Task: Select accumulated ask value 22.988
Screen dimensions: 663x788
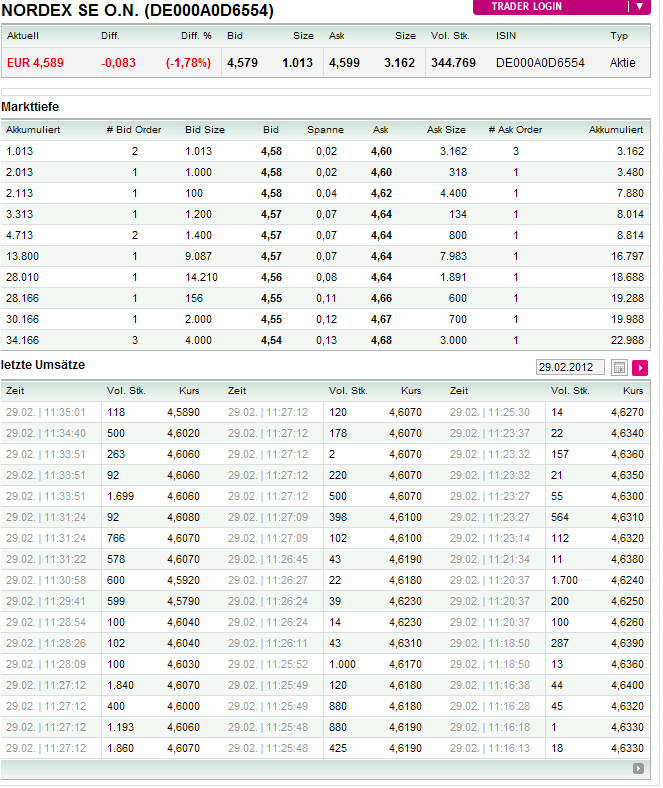Action: coord(627,340)
